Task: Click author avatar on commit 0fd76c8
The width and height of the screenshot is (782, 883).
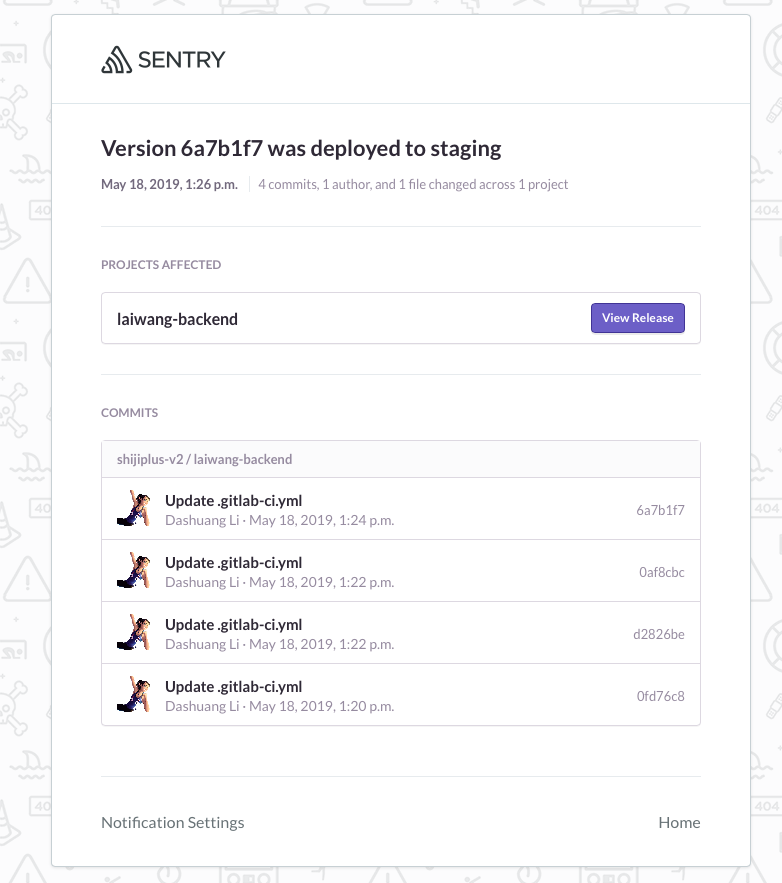Action: [134, 694]
